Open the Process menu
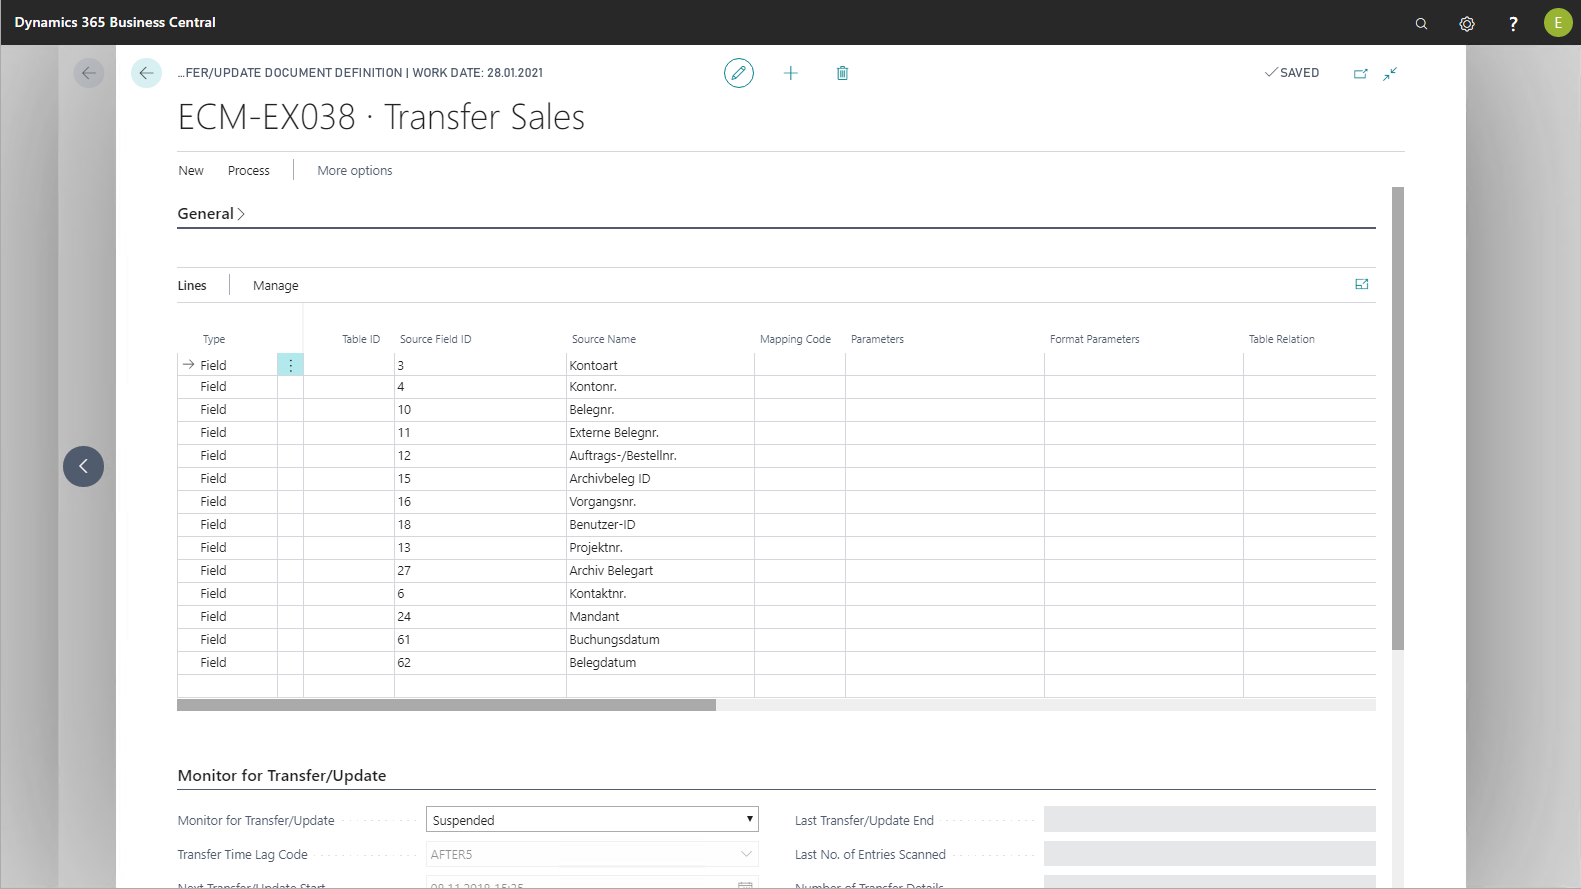The image size is (1581, 889). [x=248, y=171]
